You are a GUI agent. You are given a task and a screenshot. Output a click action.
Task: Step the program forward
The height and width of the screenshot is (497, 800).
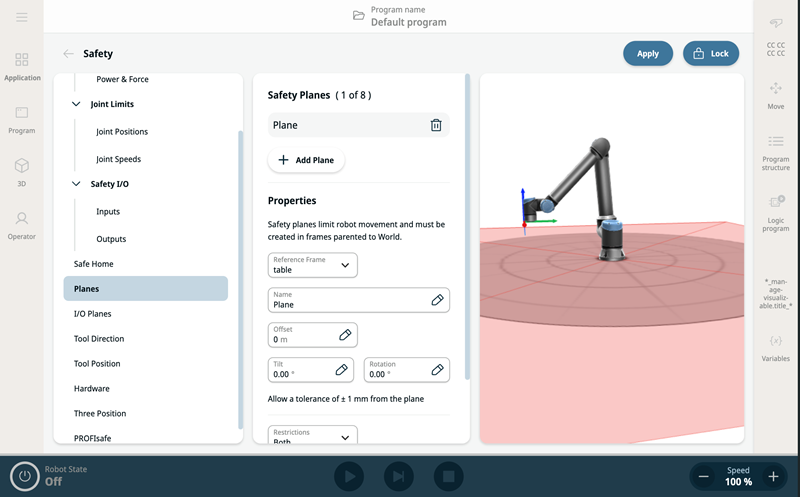(x=398, y=477)
